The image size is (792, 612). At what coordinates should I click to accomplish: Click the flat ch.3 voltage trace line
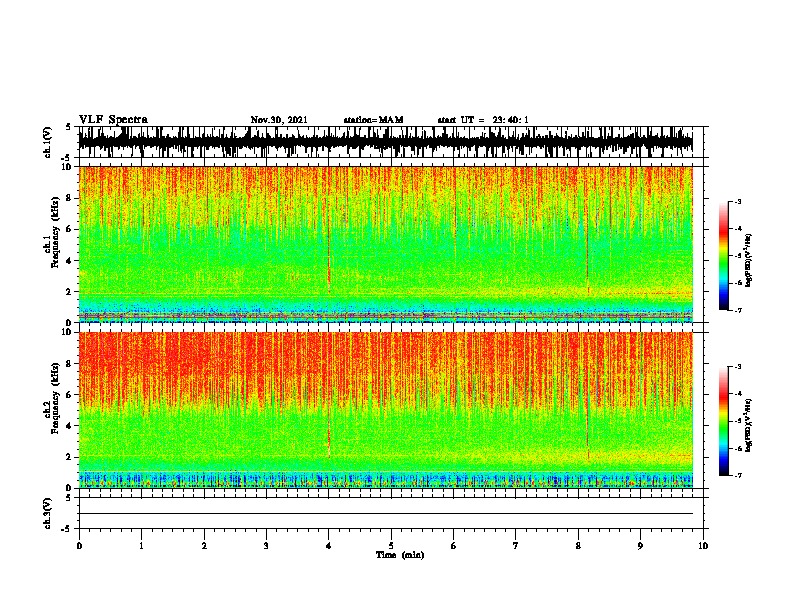pos(385,514)
